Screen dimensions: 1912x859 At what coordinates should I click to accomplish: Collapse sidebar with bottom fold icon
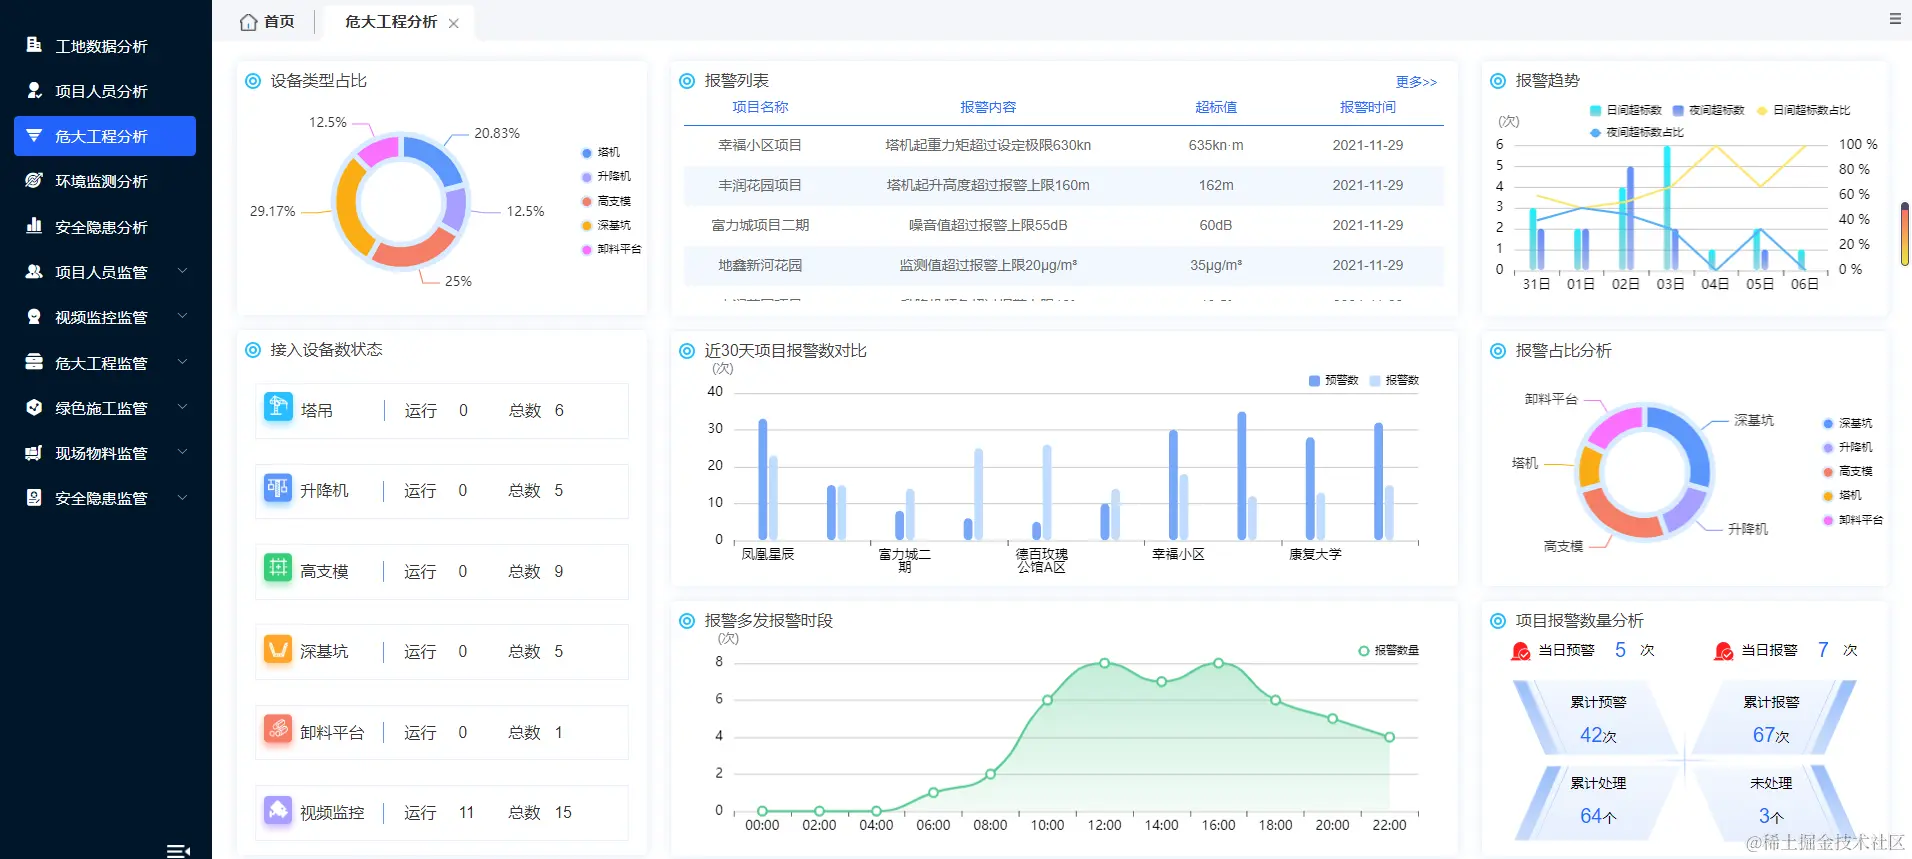(x=178, y=851)
